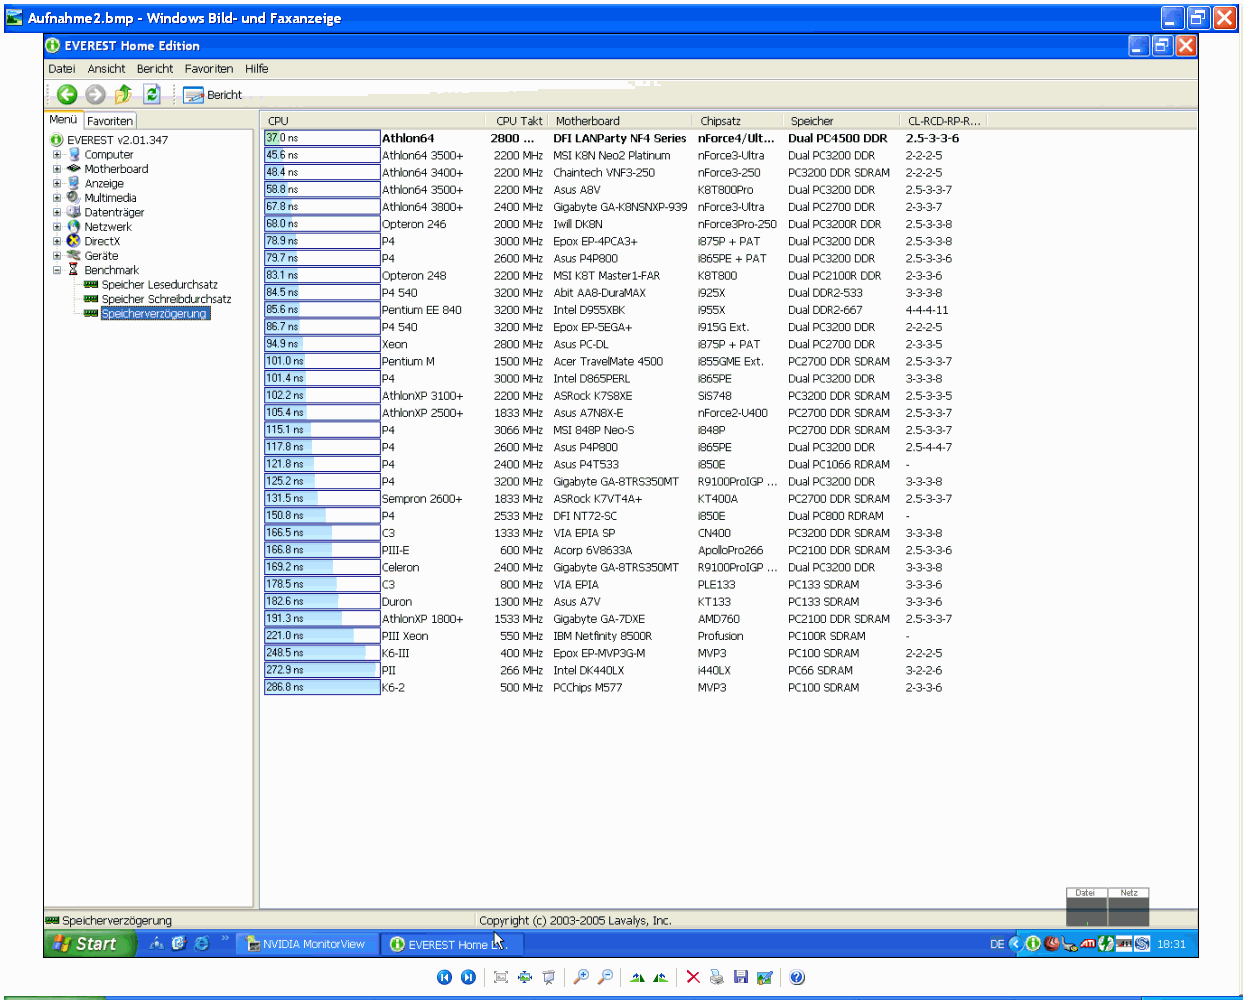Print image with printer icon
The width and height of the screenshot is (1243, 1000).
pos(716,977)
